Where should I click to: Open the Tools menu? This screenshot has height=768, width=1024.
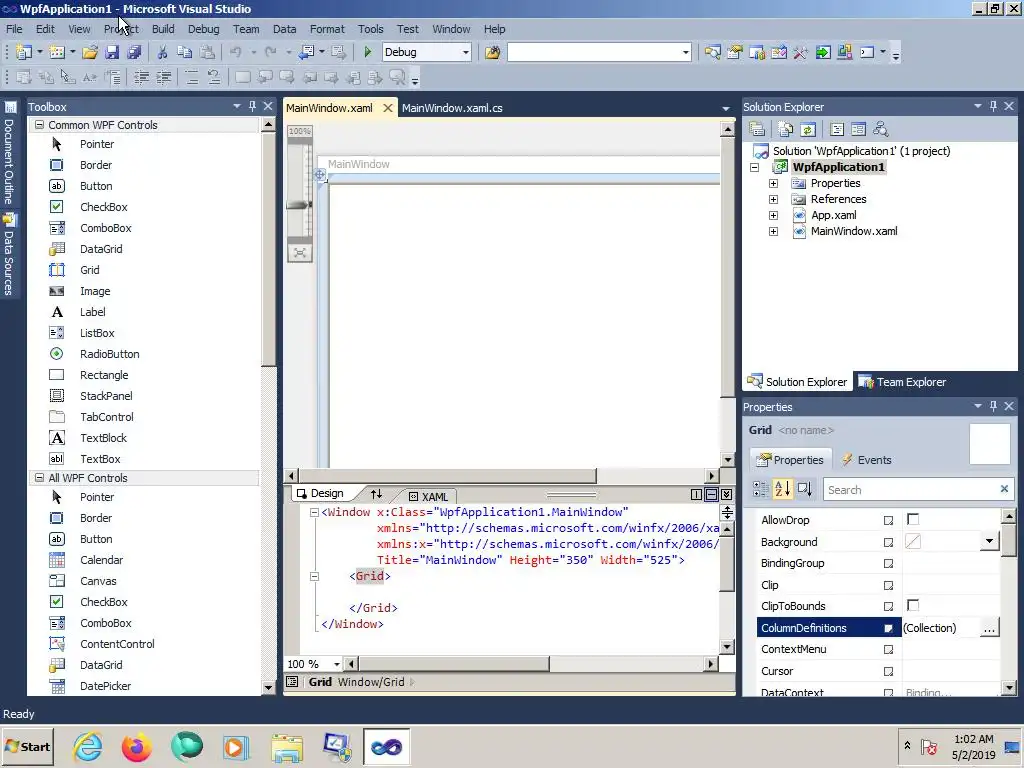(370, 29)
